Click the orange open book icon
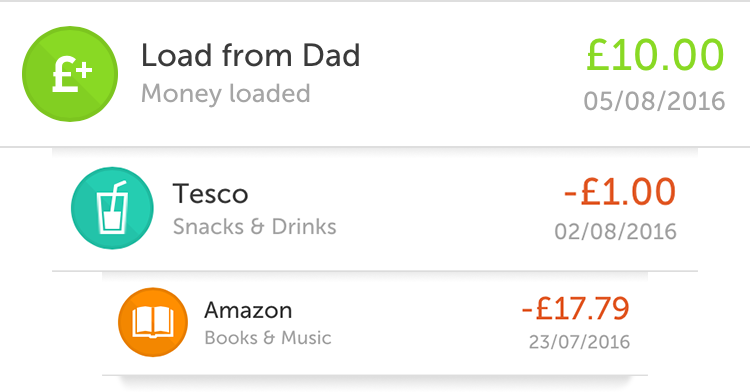Image resolution: width=750 pixels, height=392 pixels. 153,322
